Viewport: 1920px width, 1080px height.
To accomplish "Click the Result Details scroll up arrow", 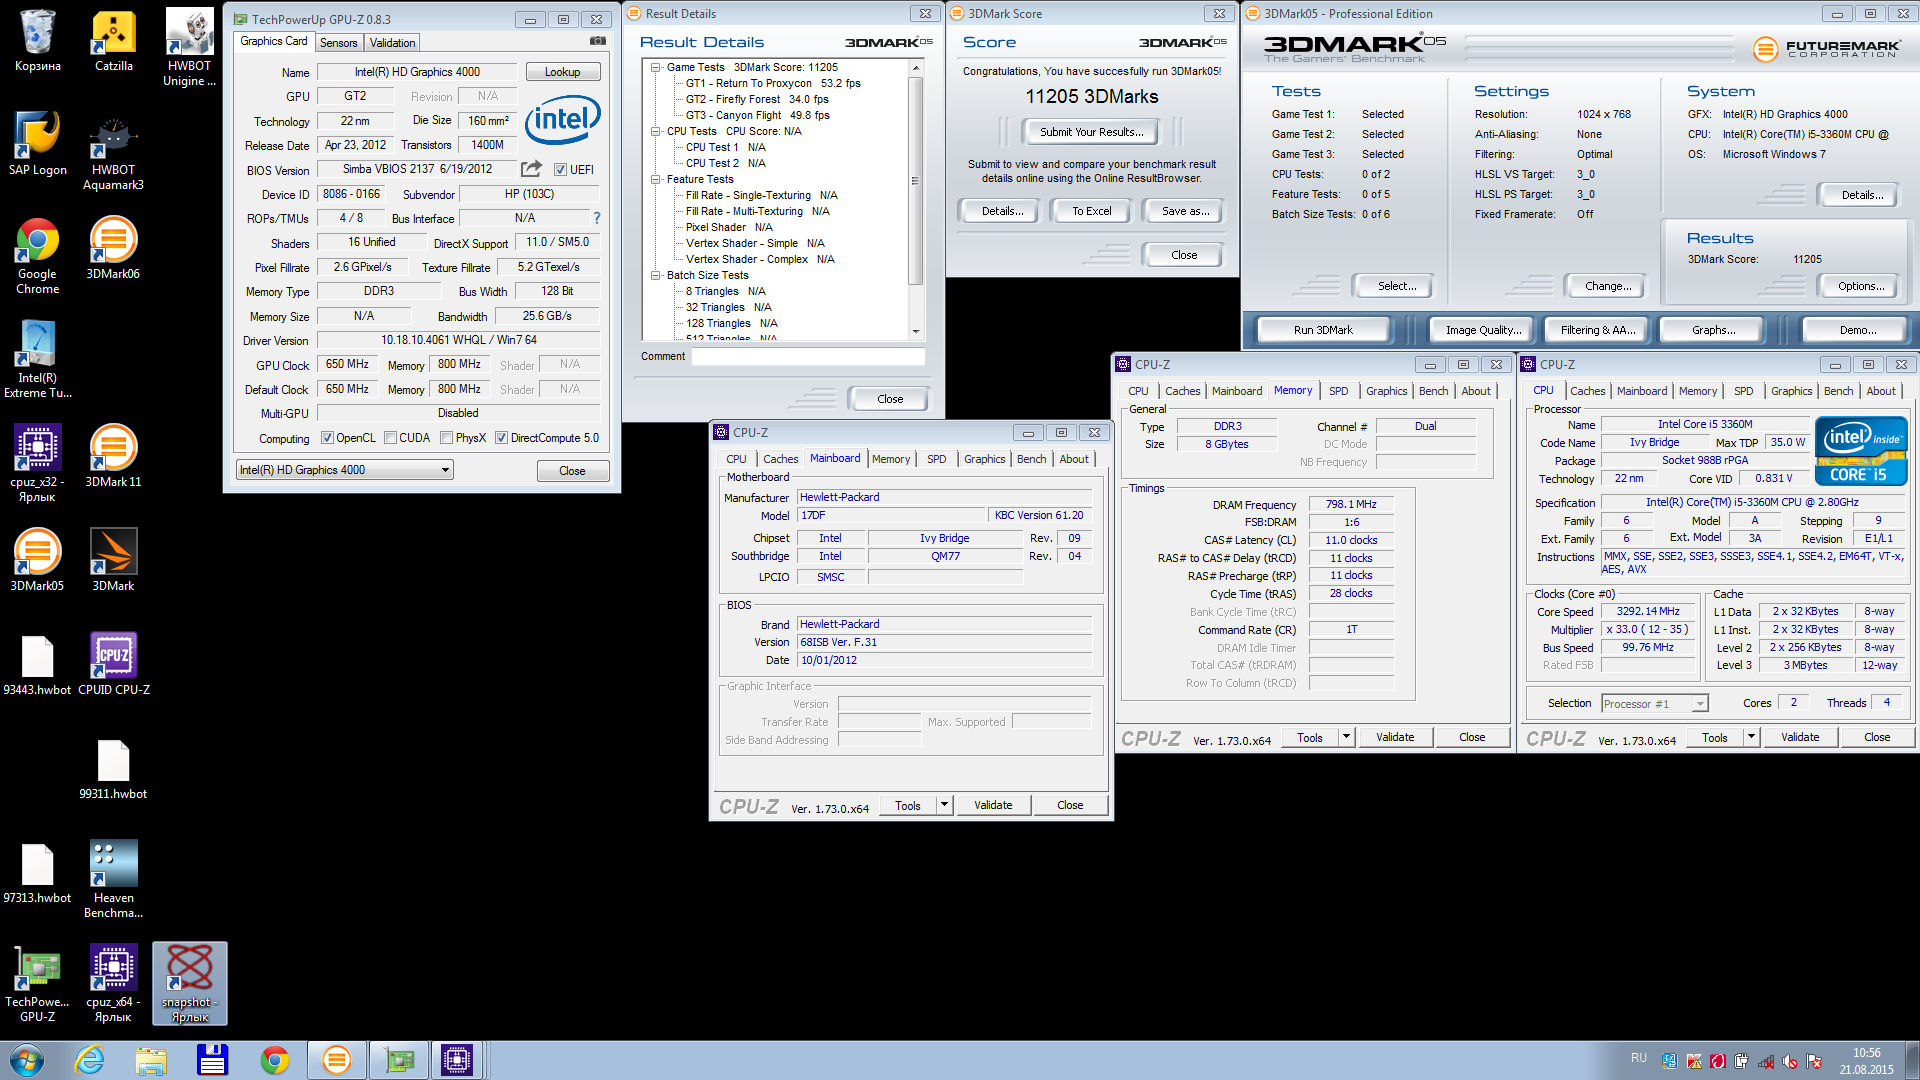I will pos(915,68).
